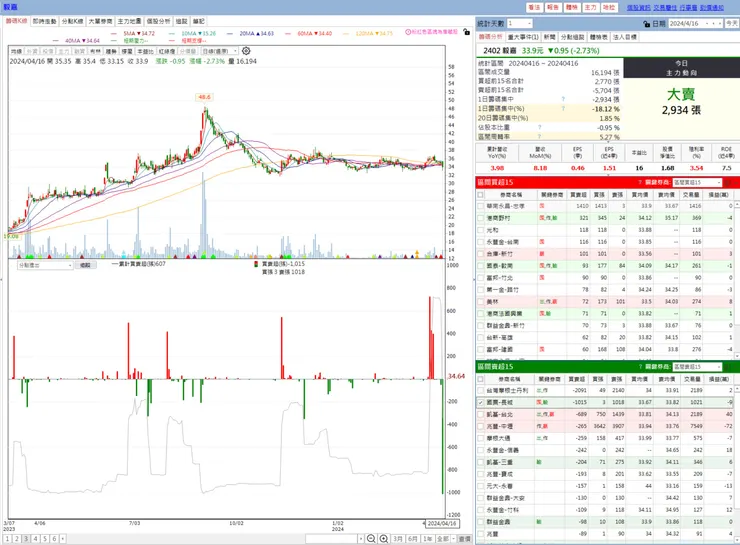Toggle the 120MA legend line
Screen dimensions: 740x545
368,34
